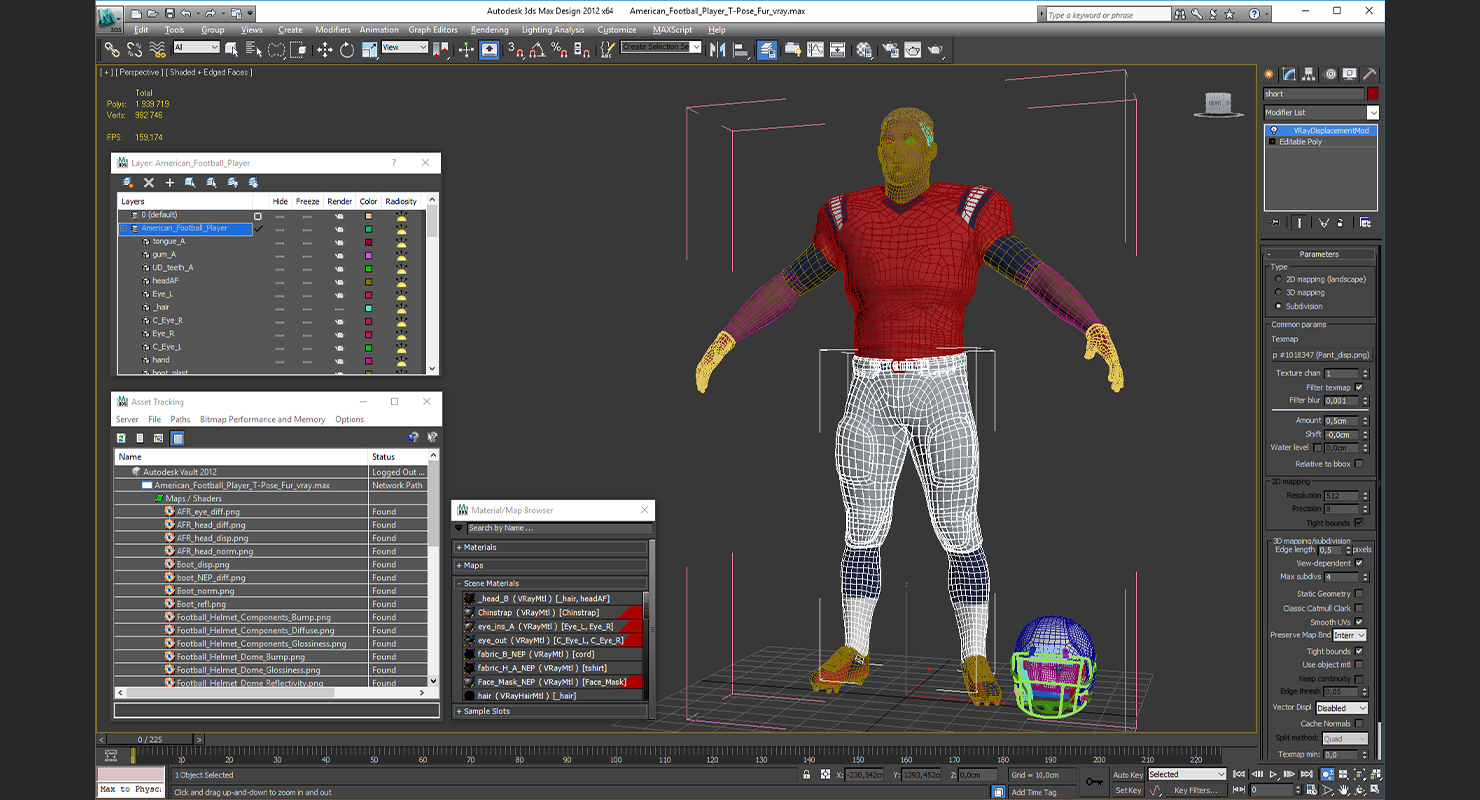1480x800 pixels.
Task: Open the Graph Editors menu
Action: 433,30
